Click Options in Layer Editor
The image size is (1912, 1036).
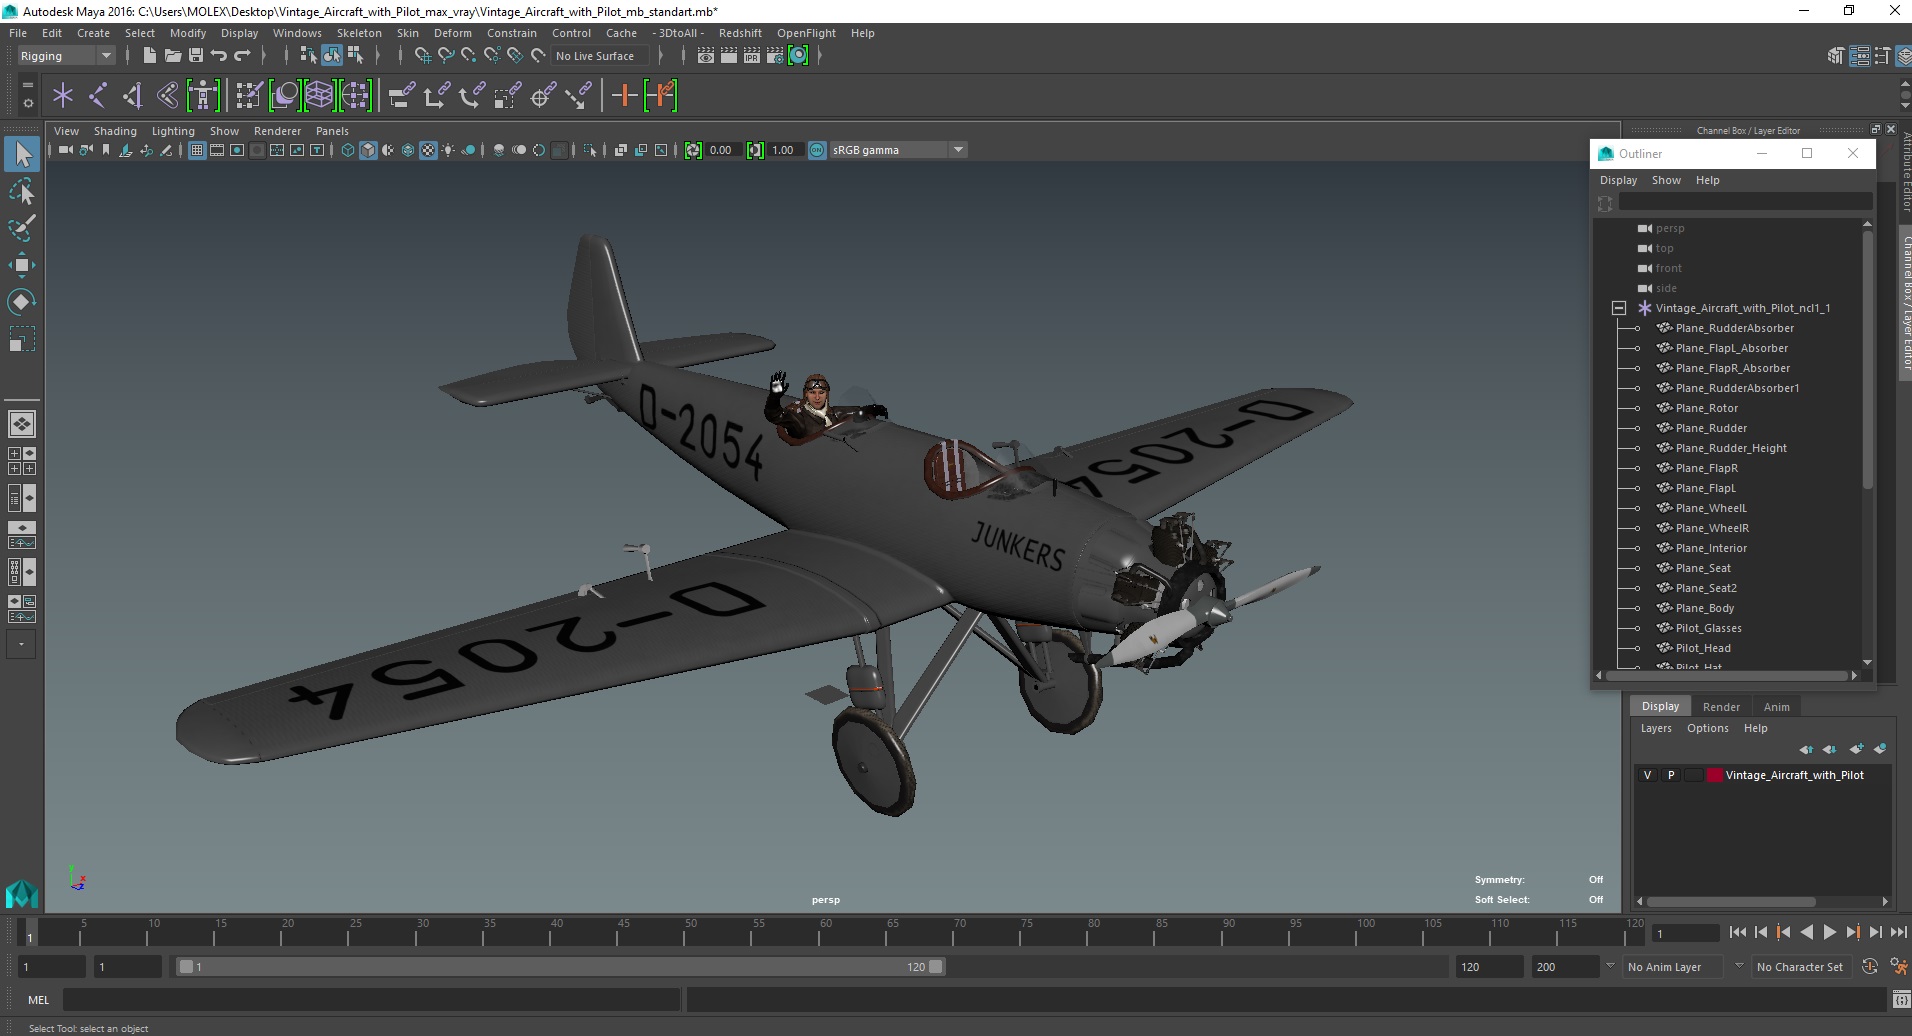[x=1707, y=728]
